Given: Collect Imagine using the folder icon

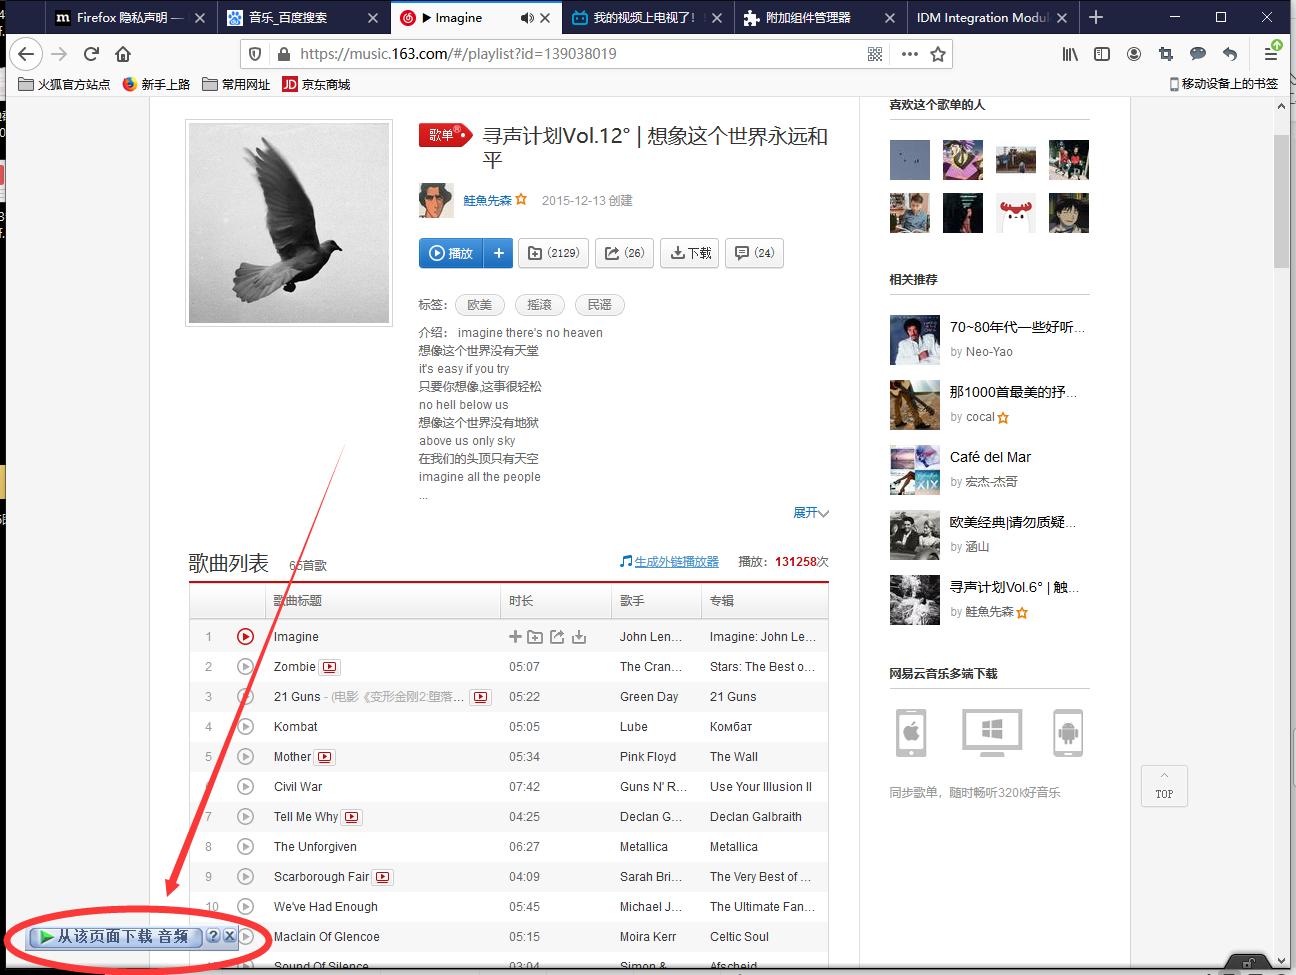Looking at the screenshot, I should (534, 637).
